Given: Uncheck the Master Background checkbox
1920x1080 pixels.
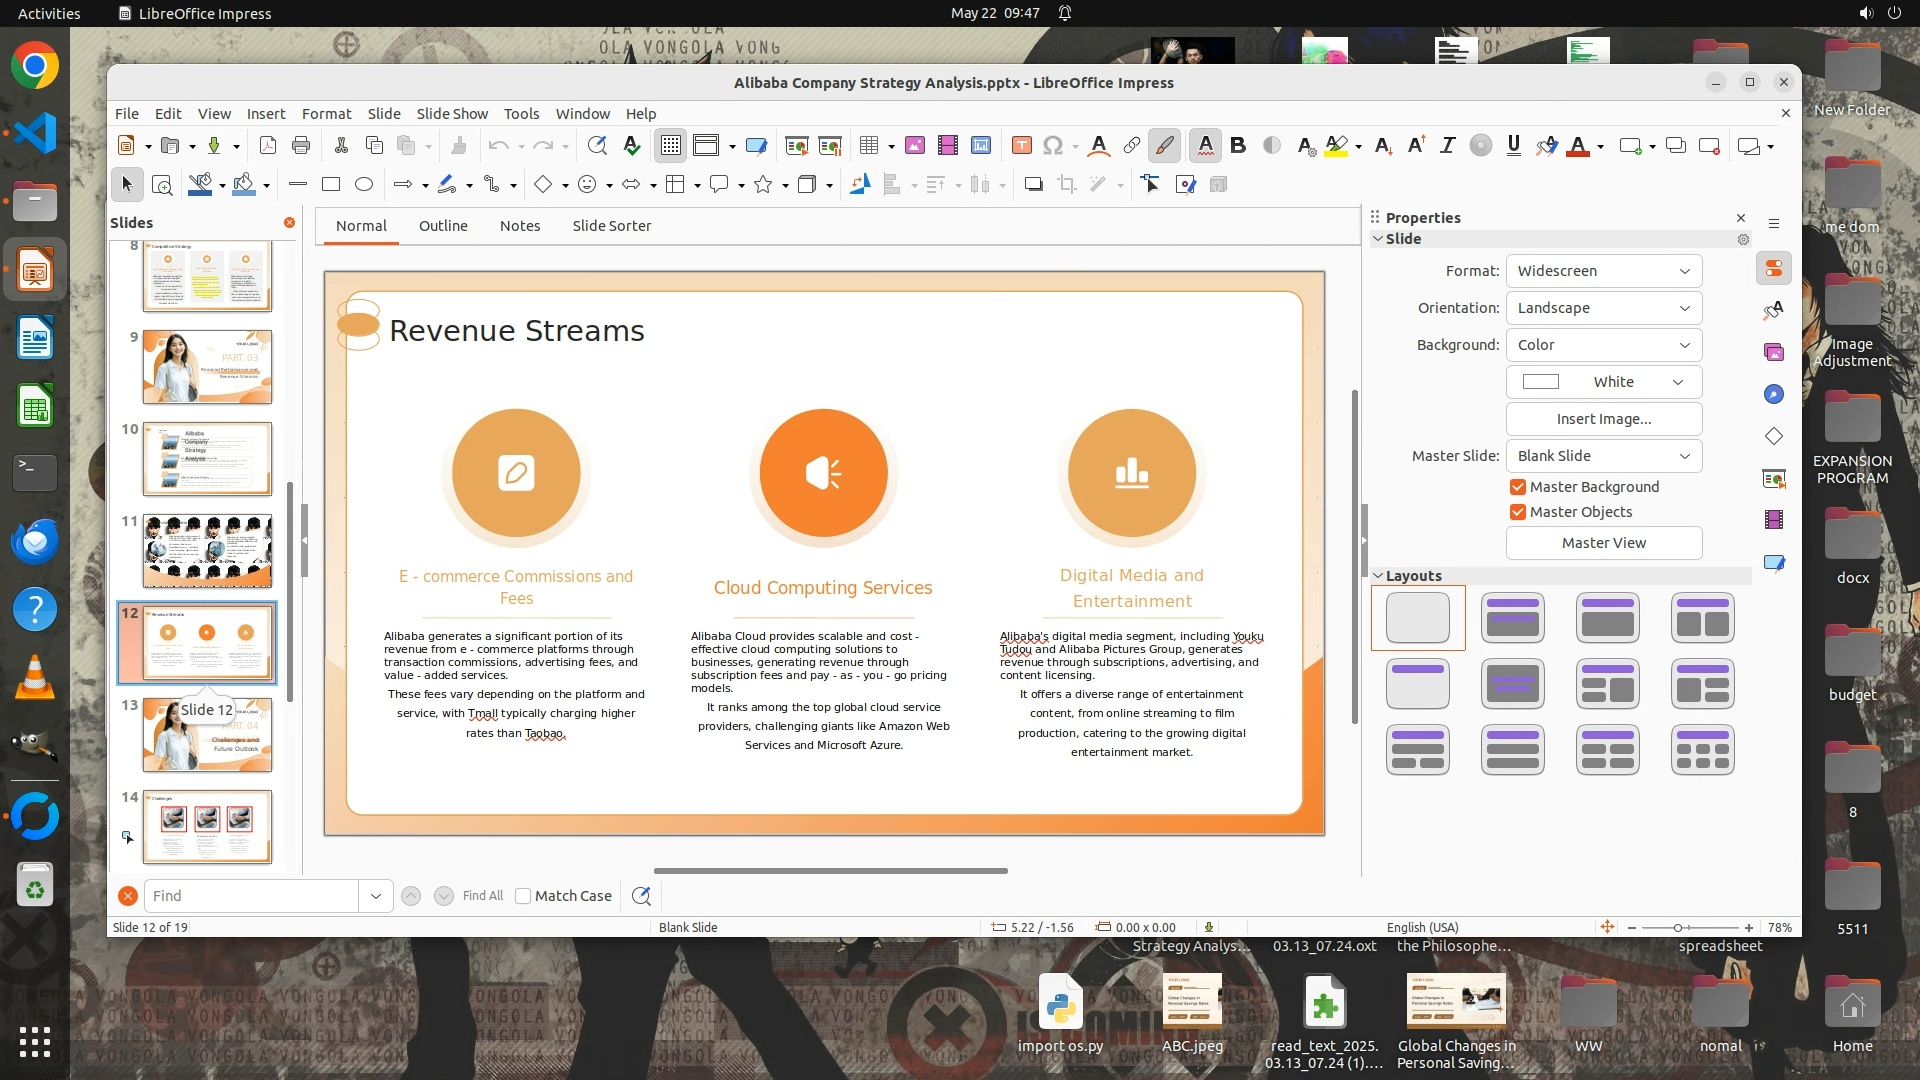Looking at the screenshot, I should pyautogui.click(x=1518, y=487).
